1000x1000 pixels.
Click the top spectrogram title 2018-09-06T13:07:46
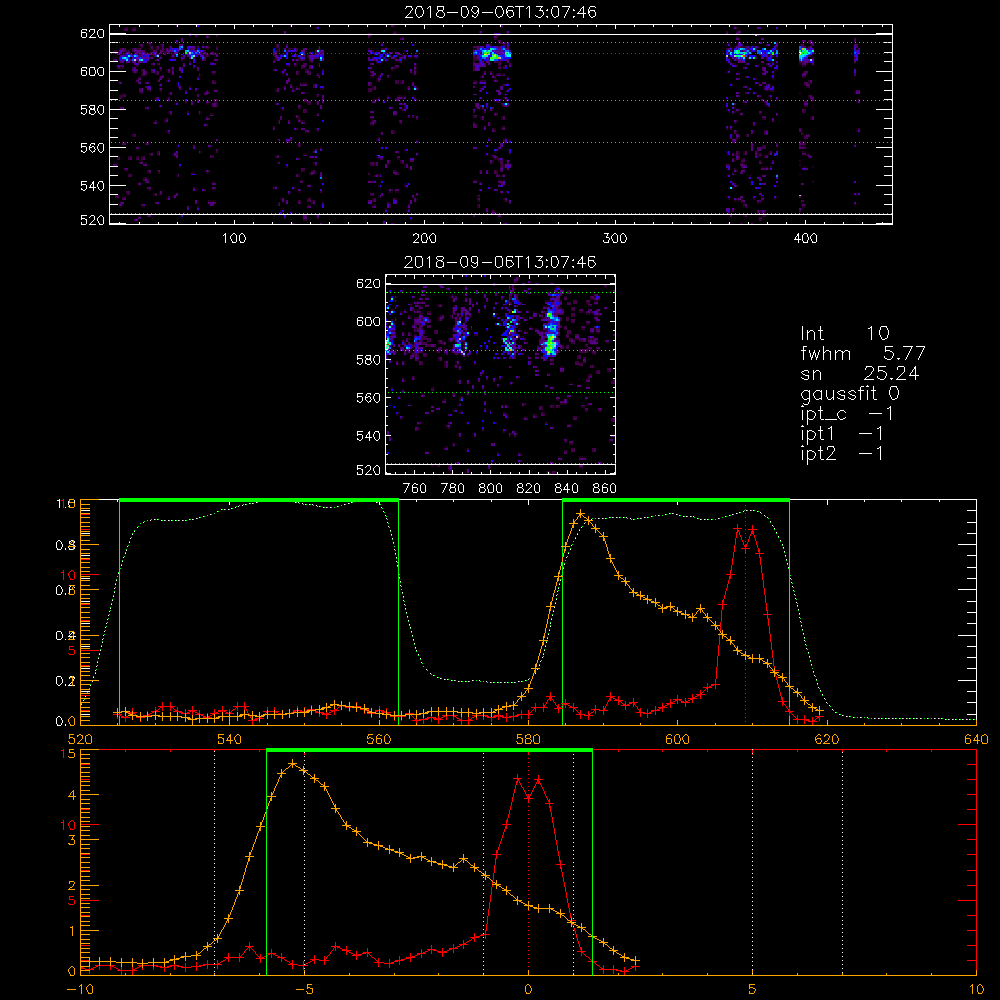(501, 12)
